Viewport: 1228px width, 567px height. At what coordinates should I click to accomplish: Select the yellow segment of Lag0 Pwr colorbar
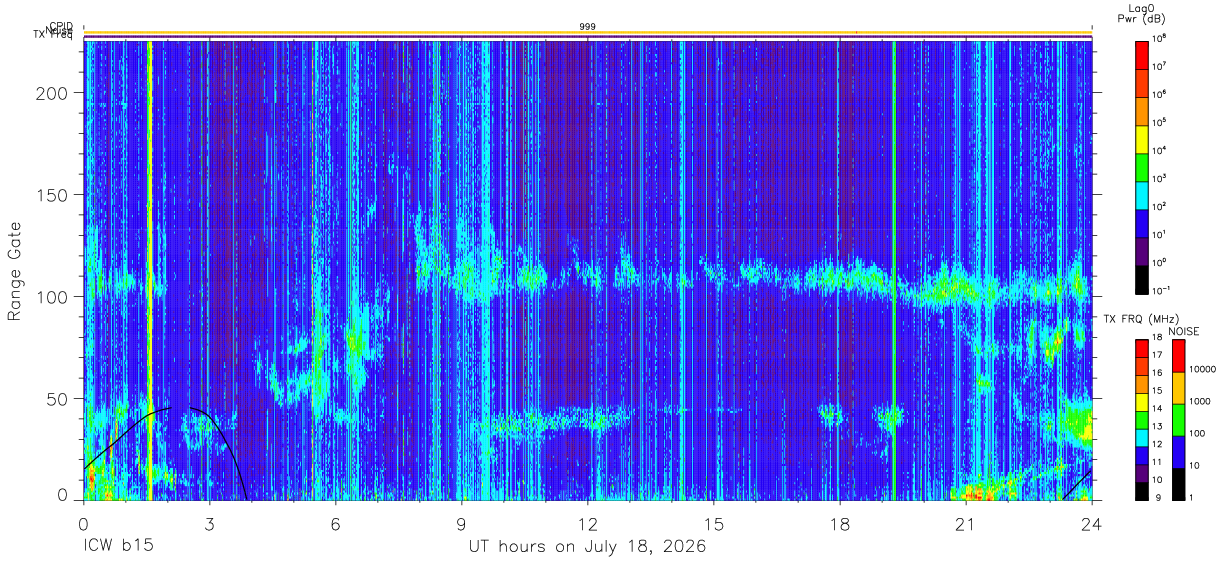point(1142,138)
